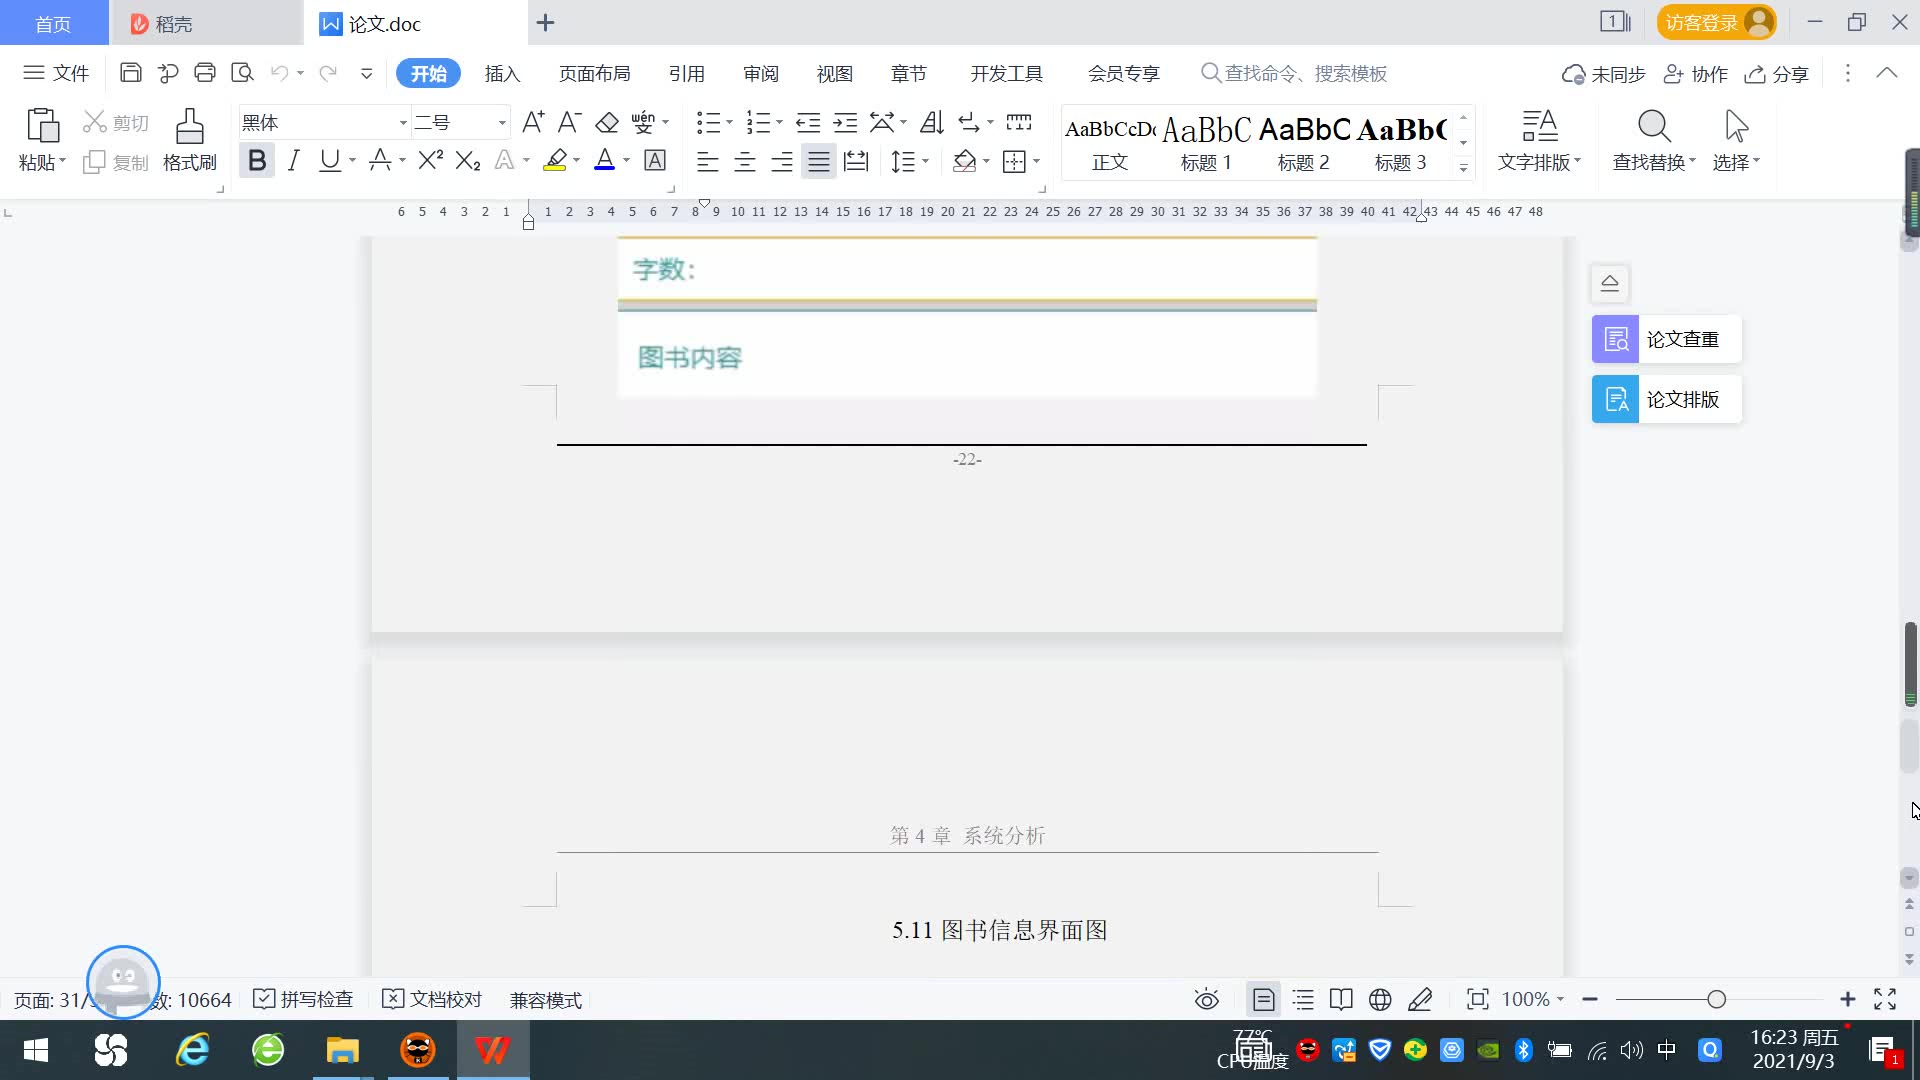Toggle eye protection mode icon in status bar

(x=1206, y=999)
